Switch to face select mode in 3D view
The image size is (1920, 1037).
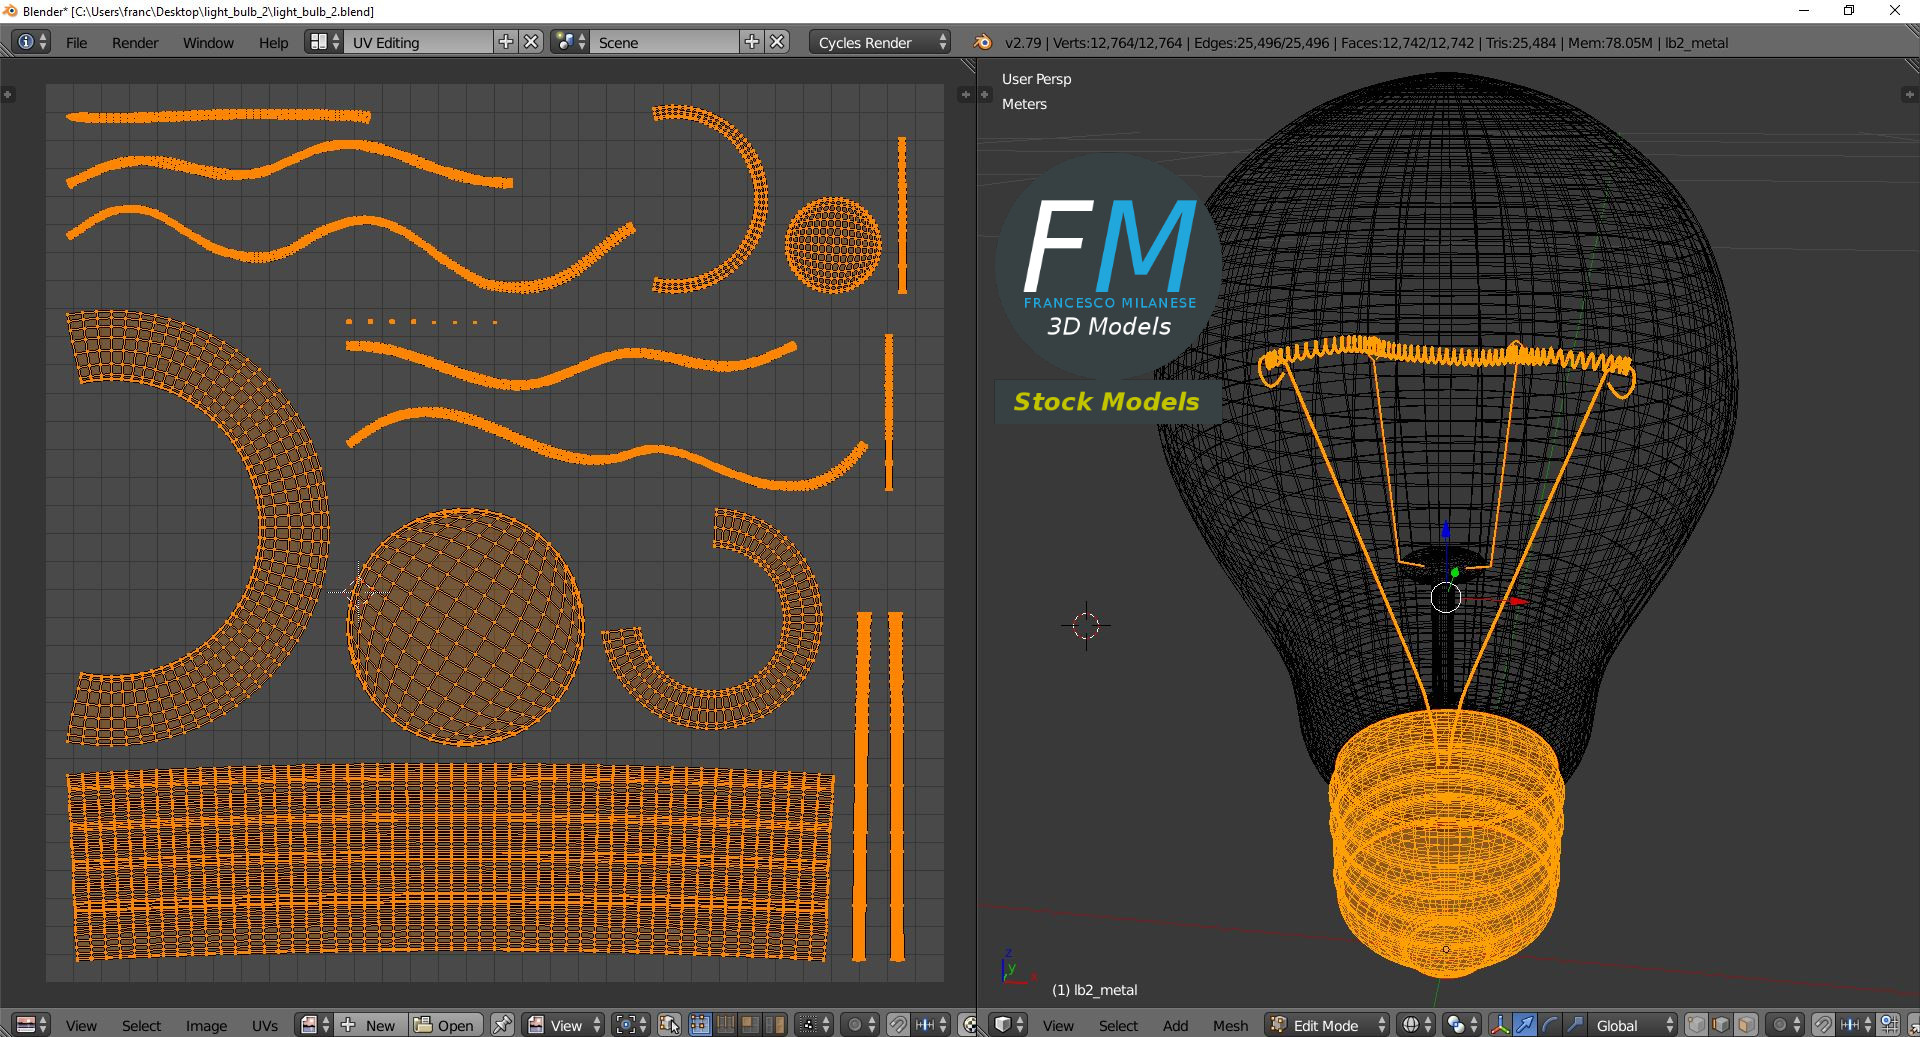1746,1025
